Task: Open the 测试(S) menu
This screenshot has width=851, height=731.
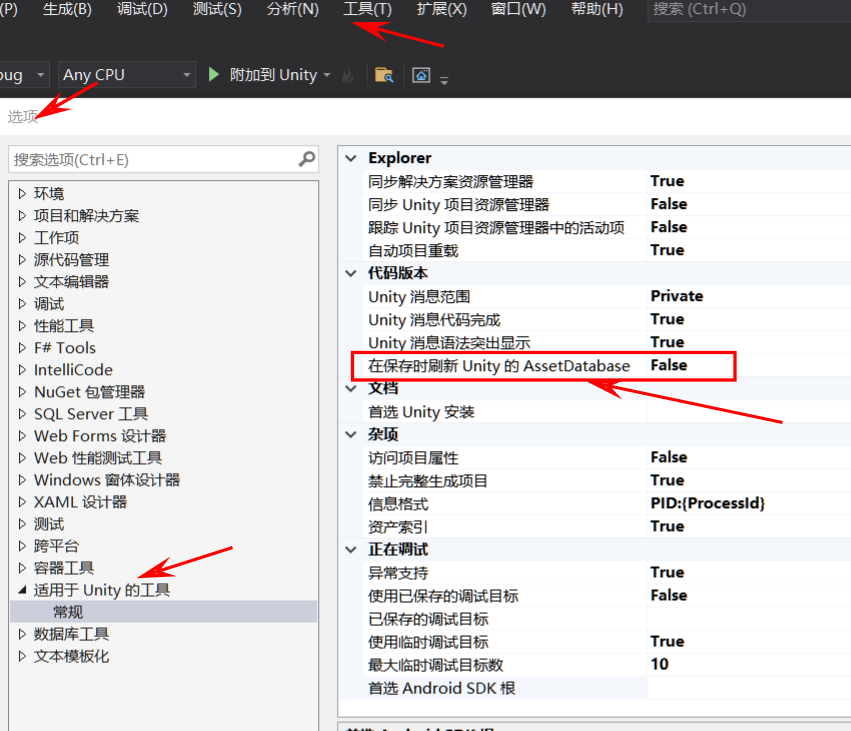Action: (217, 9)
